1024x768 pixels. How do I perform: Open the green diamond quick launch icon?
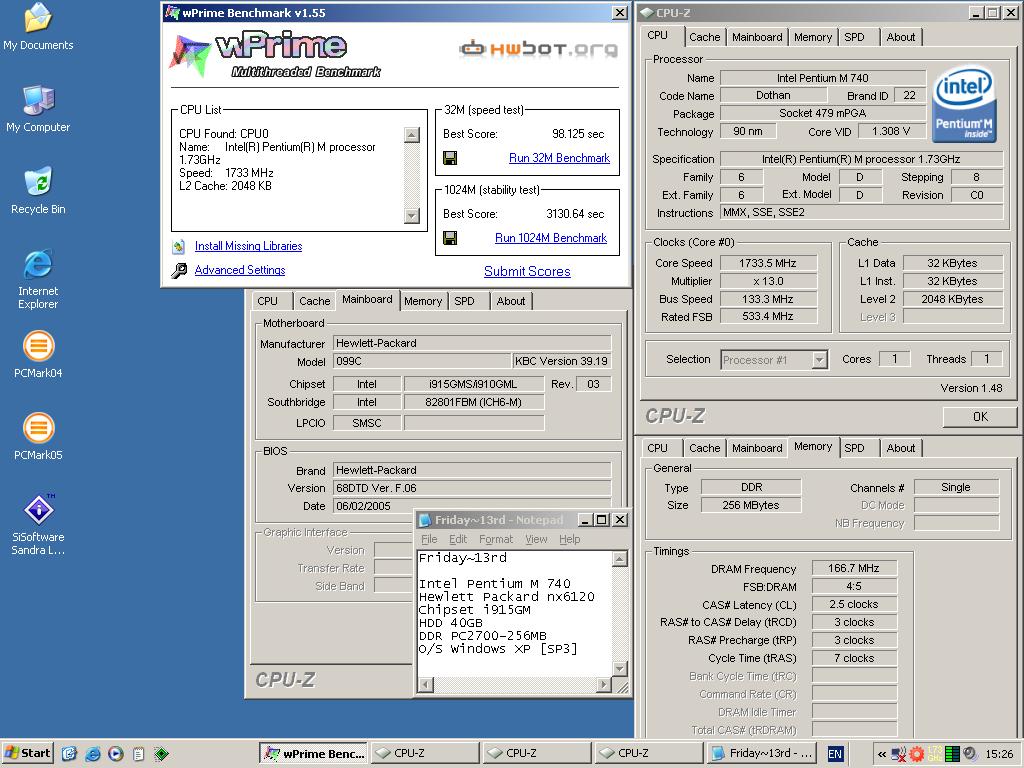pos(161,754)
